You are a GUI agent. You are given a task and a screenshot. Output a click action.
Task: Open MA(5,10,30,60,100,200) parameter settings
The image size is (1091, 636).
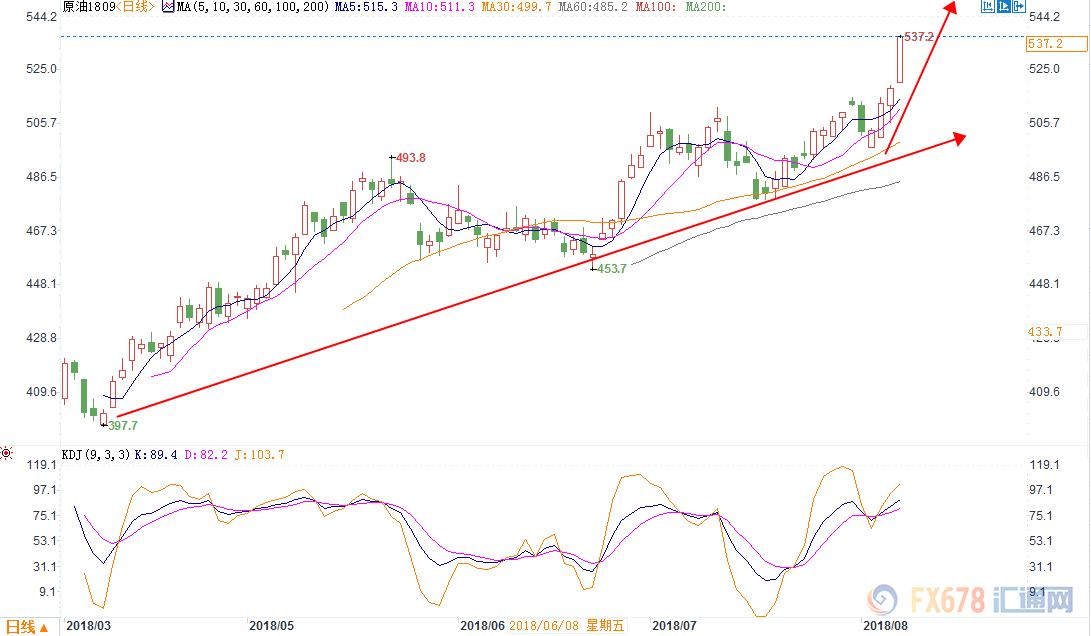click(248, 7)
